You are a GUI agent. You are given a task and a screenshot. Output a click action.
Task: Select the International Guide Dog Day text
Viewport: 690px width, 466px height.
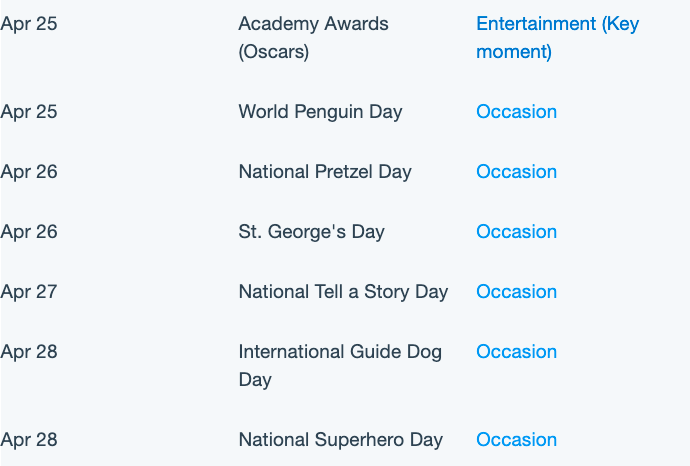pyautogui.click(x=340, y=366)
